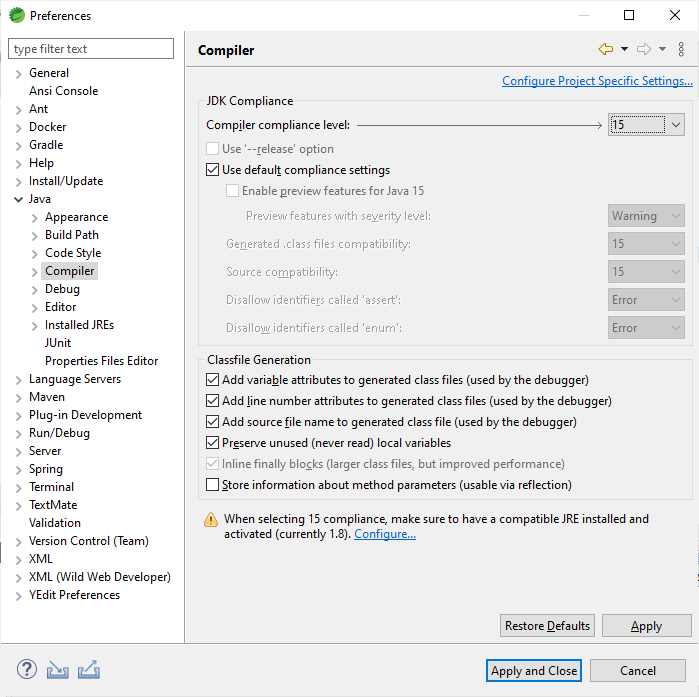Screen dimensions: 699x697
Task: Select Run/Debug tree item
Action: [59, 433]
